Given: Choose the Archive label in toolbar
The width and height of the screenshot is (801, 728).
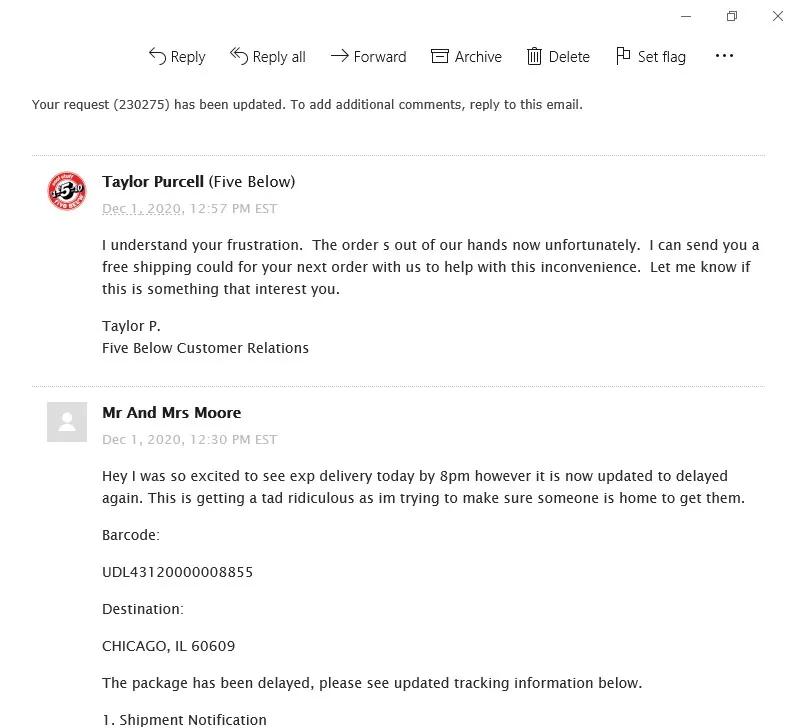Looking at the screenshot, I should pyautogui.click(x=478, y=57).
